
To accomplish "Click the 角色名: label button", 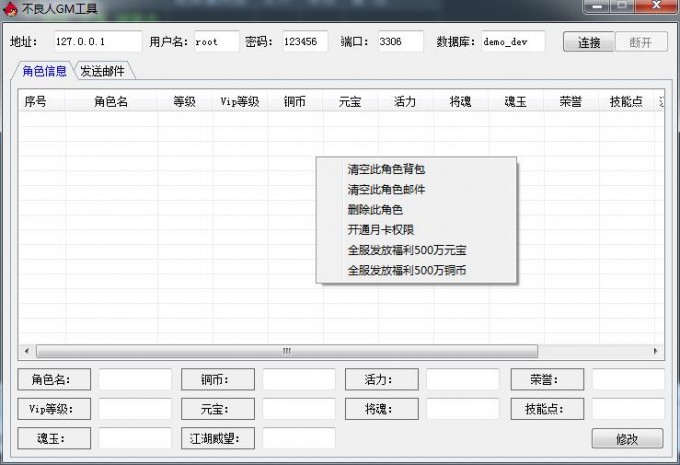I will (x=54, y=380).
